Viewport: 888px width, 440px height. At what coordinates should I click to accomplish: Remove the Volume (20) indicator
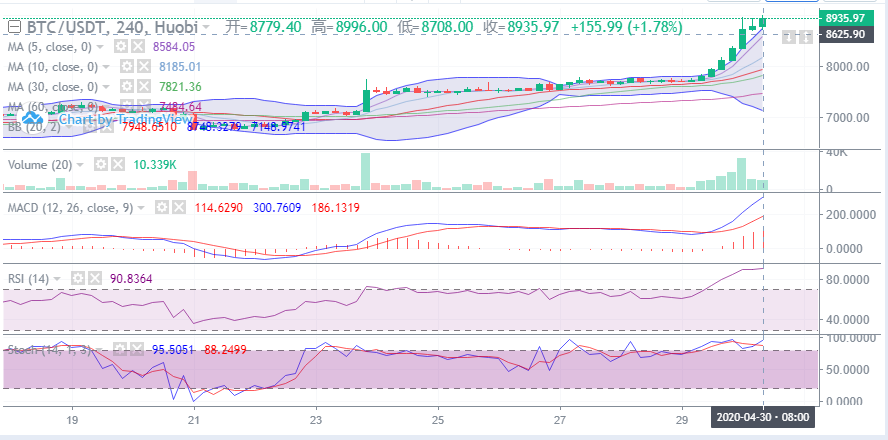(117, 165)
